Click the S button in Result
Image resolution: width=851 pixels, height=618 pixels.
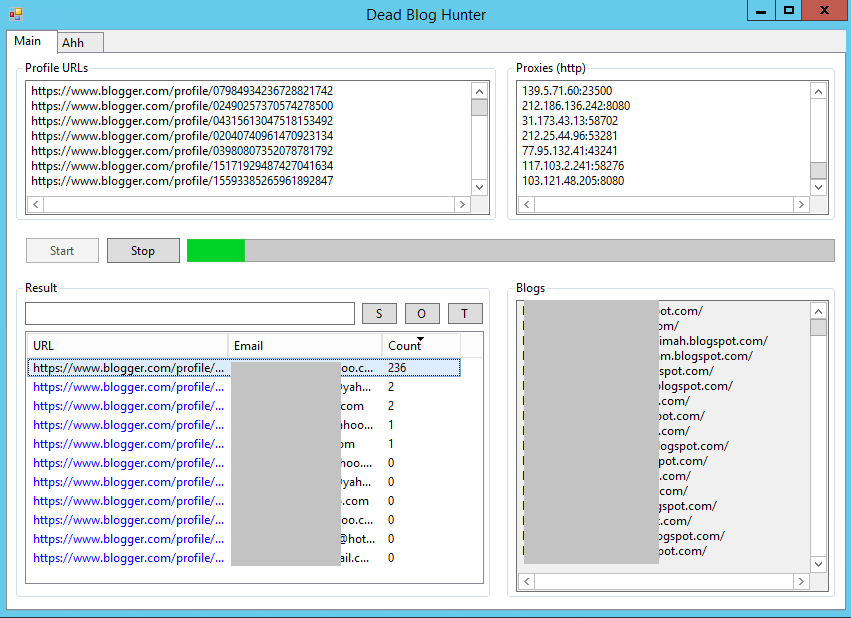pos(379,314)
